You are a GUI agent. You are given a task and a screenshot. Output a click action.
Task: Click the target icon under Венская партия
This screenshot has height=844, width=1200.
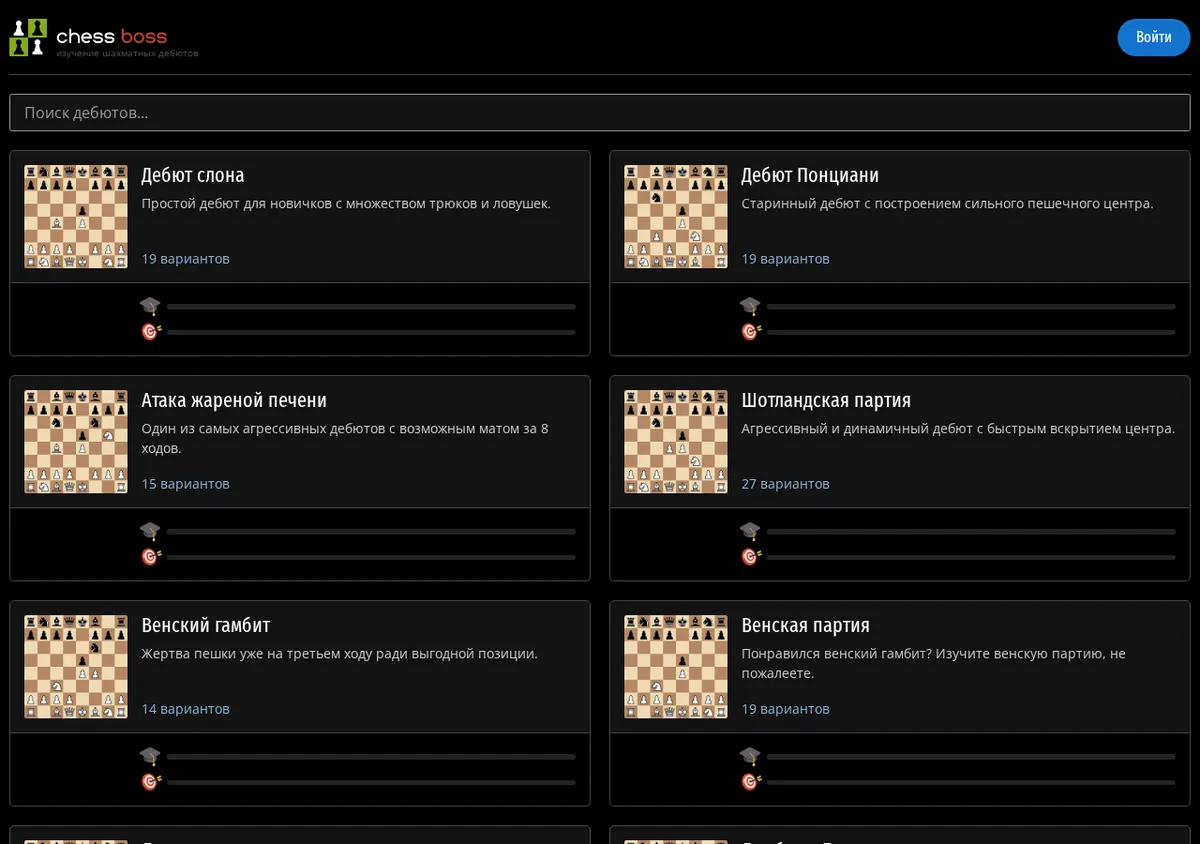point(751,782)
